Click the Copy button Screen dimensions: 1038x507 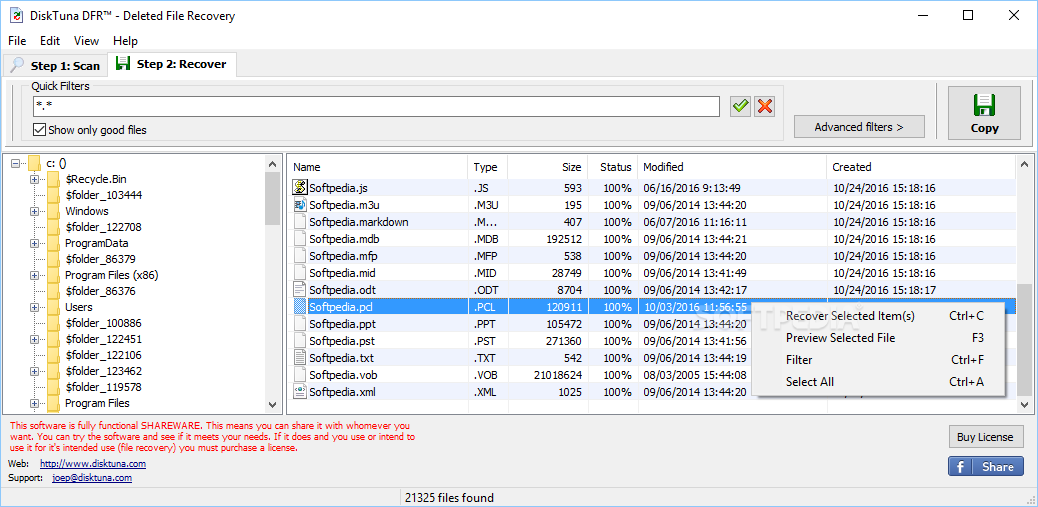click(x=984, y=113)
